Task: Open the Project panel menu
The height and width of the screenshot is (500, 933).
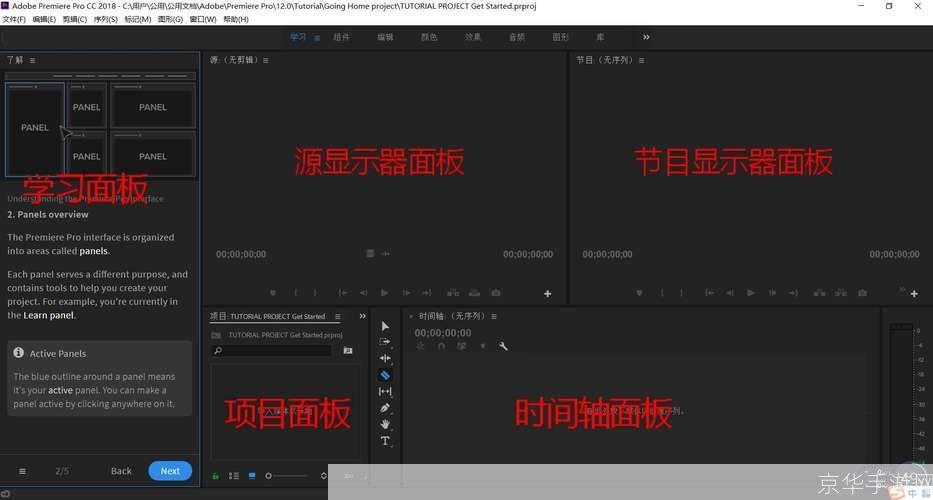Action: 337,317
